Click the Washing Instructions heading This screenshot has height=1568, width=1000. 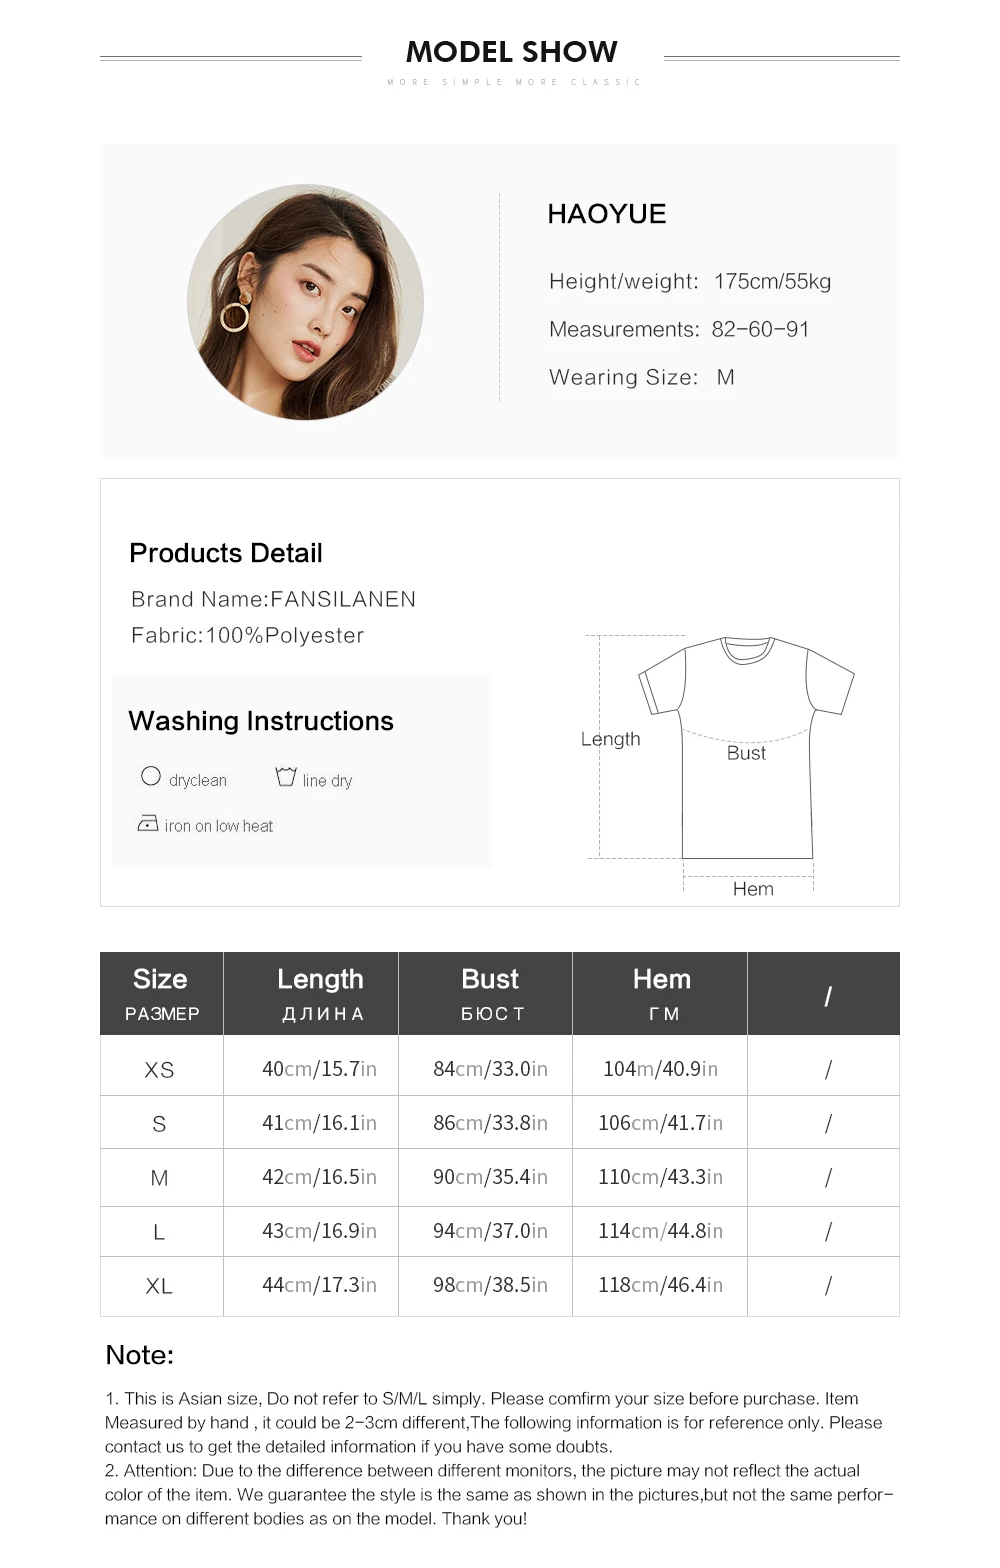(x=261, y=721)
